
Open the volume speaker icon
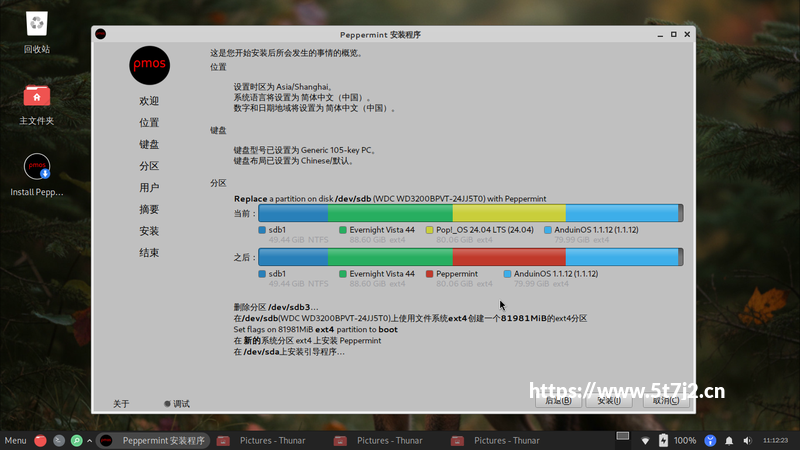pos(747,440)
